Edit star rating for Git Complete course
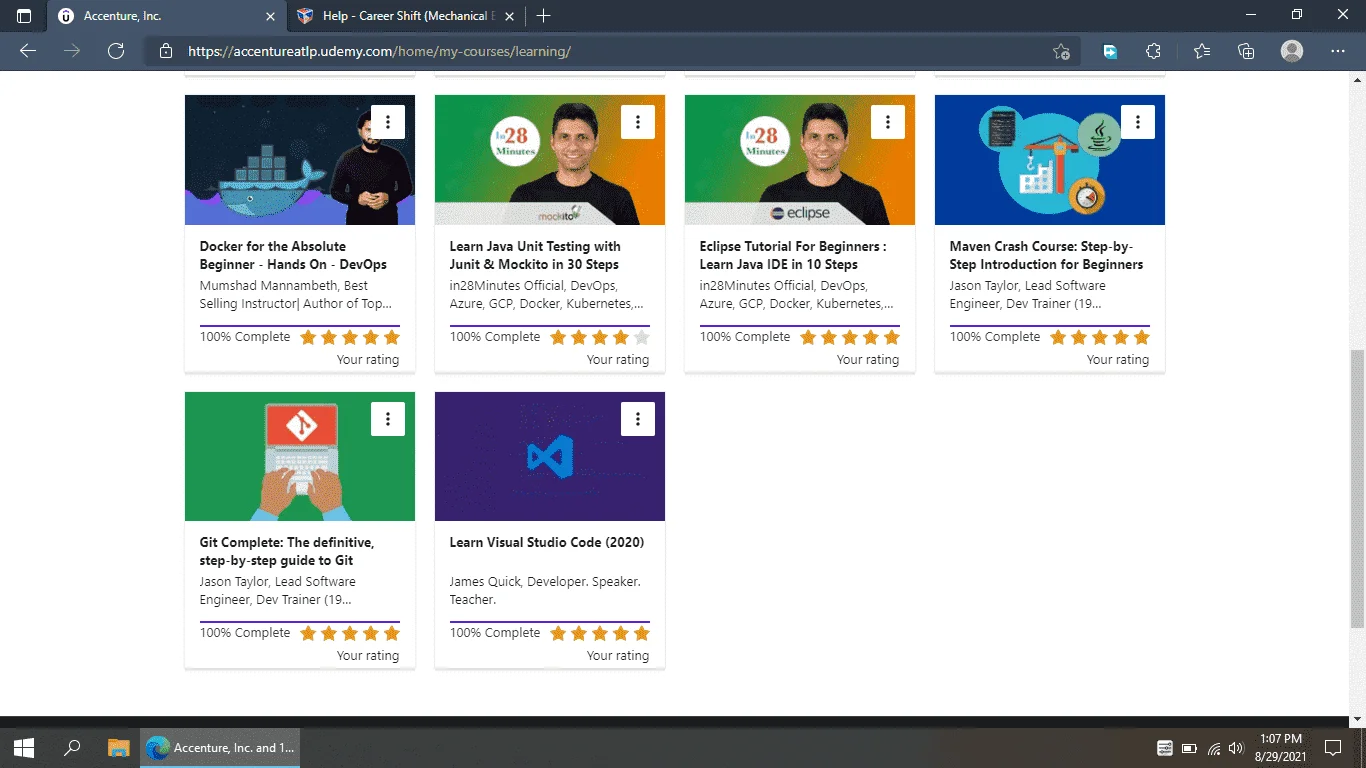The width and height of the screenshot is (1366, 768). 350,633
